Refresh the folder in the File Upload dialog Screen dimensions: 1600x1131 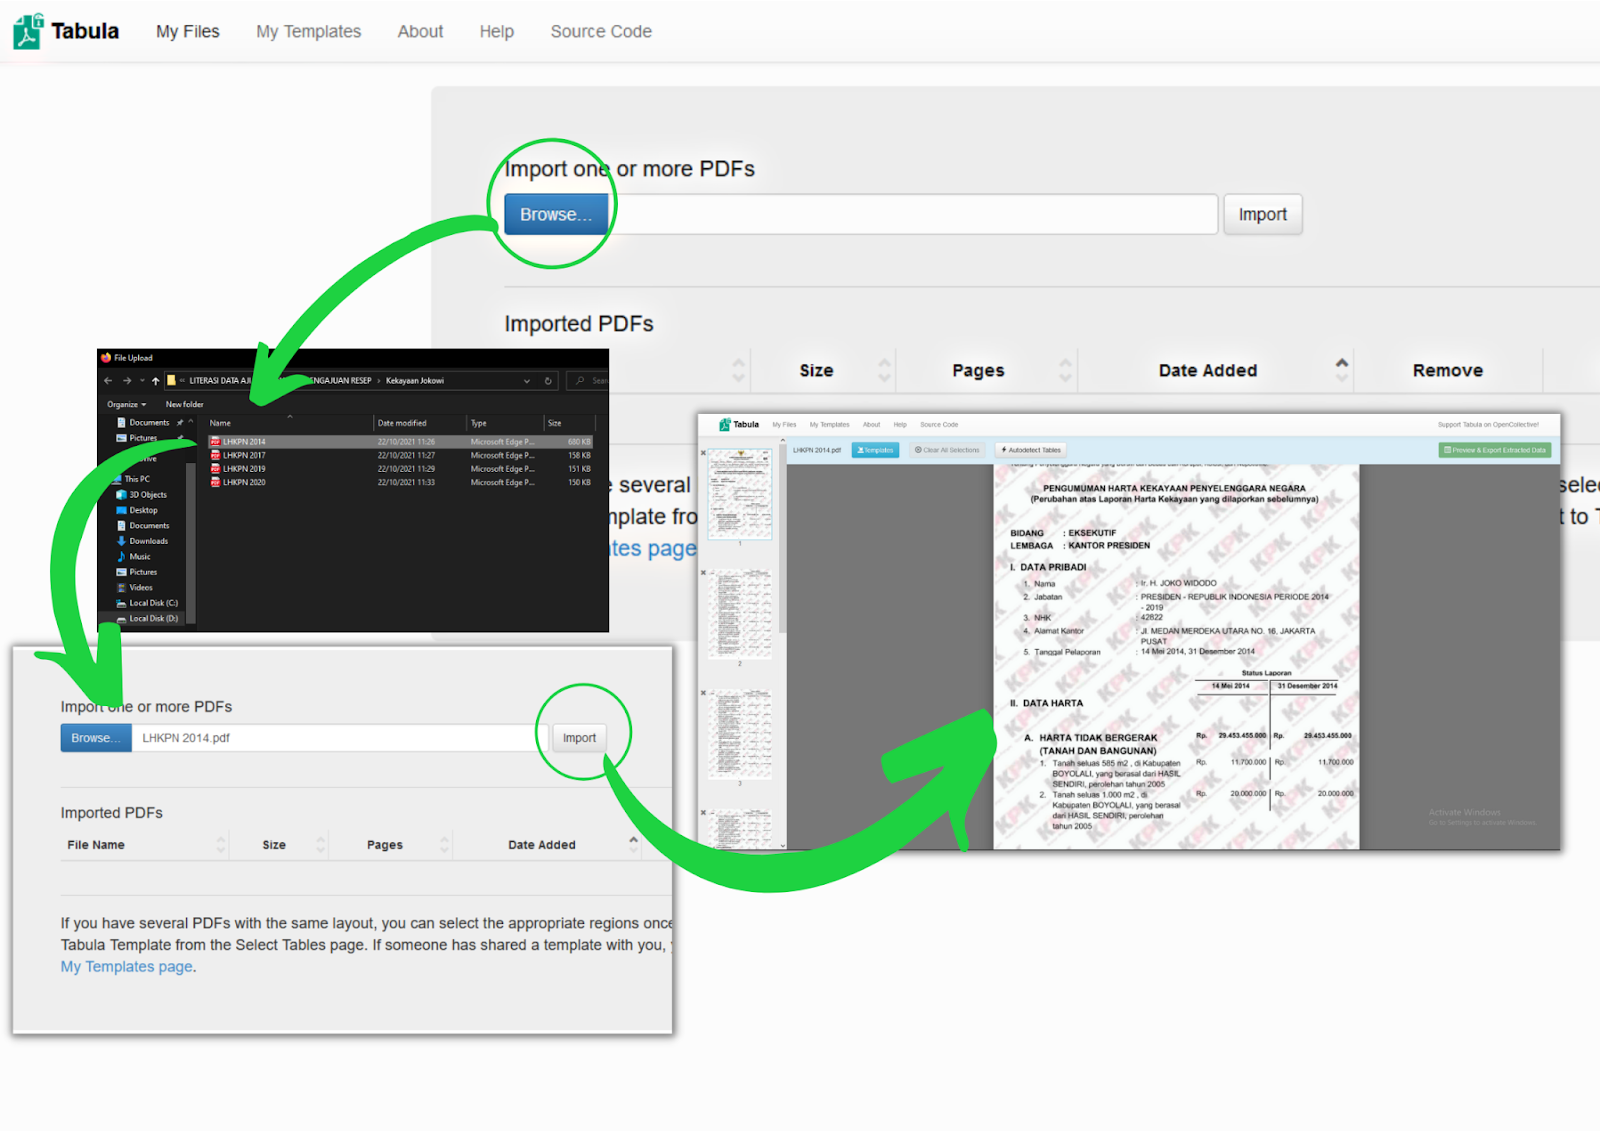click(548, 380)
